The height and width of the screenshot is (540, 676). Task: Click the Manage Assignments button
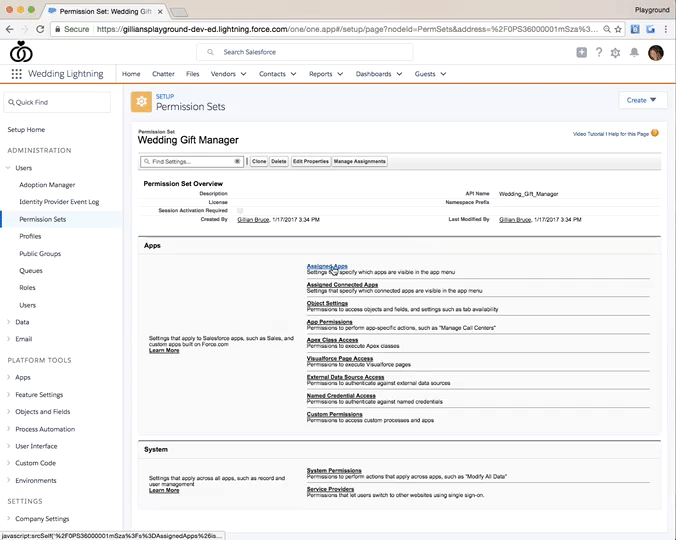click(x=360, y=161)
